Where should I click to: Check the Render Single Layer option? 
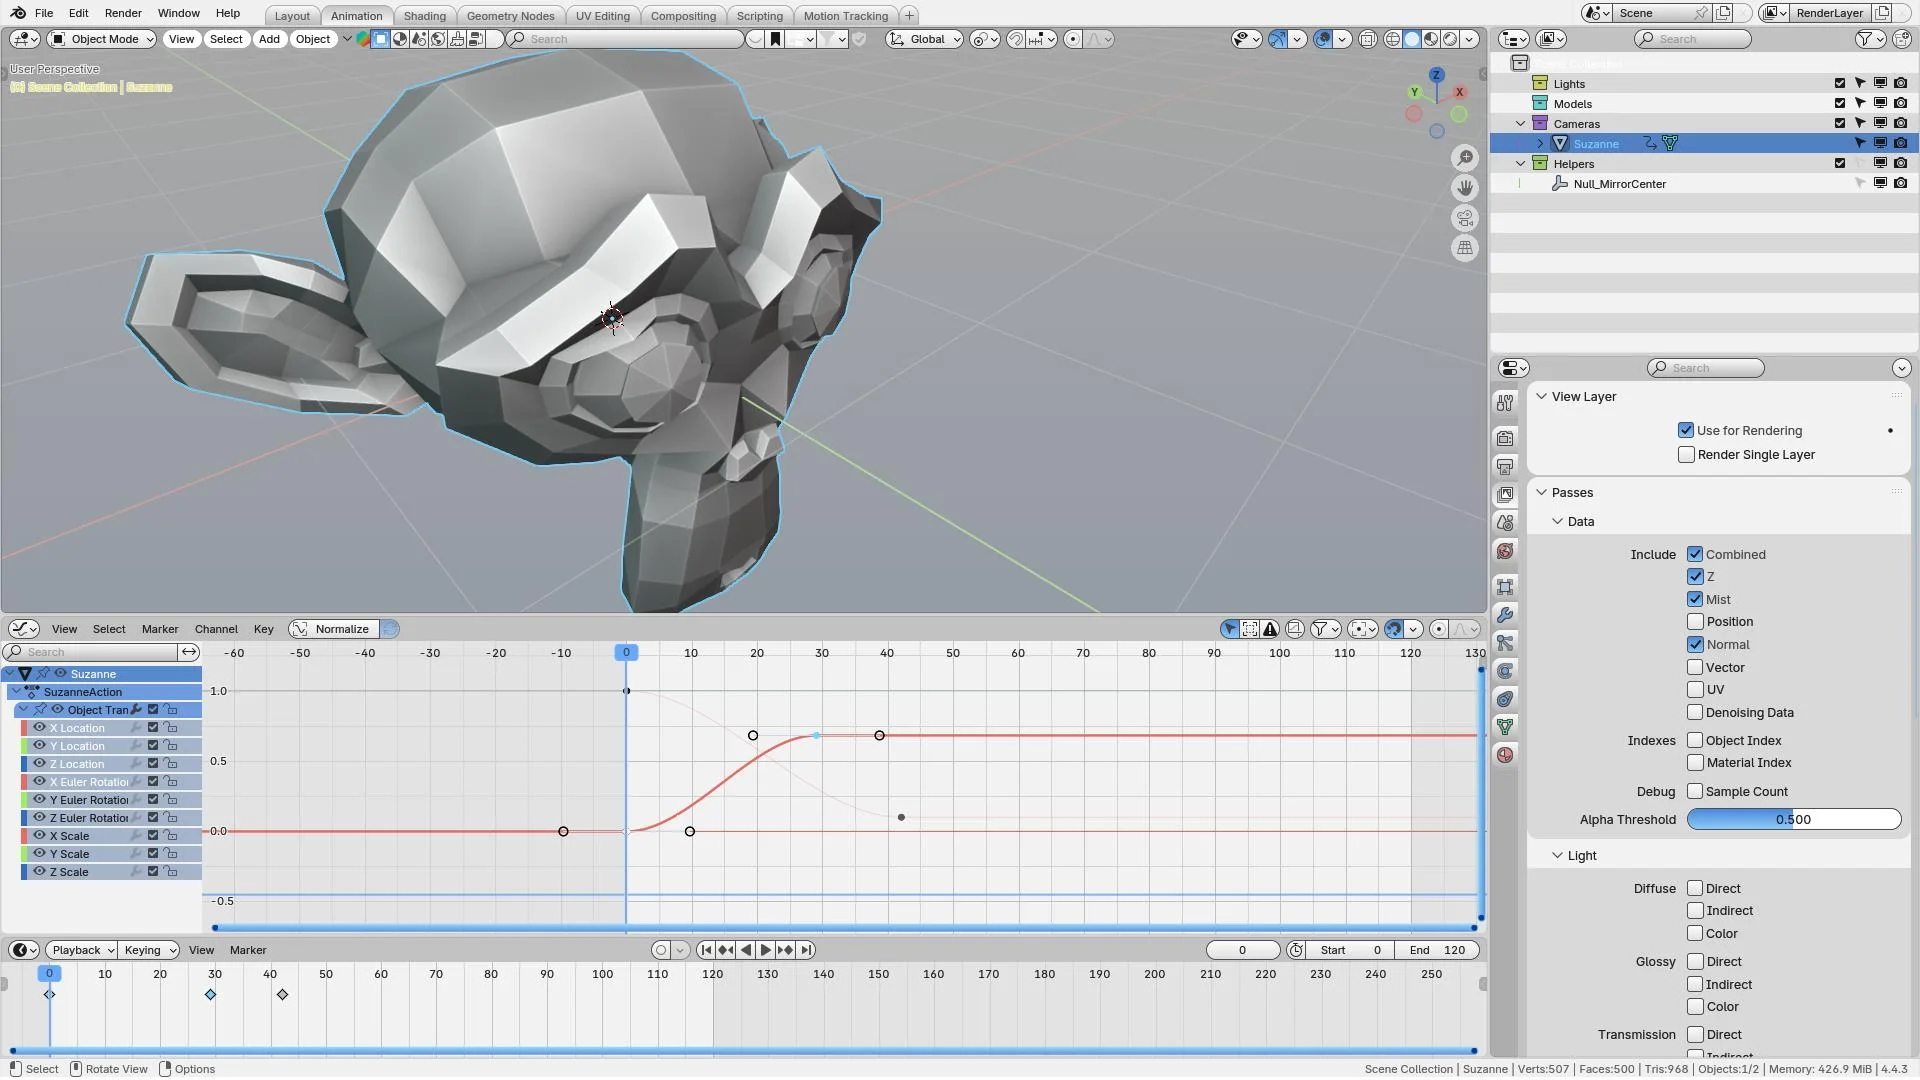pos(1686,455)
